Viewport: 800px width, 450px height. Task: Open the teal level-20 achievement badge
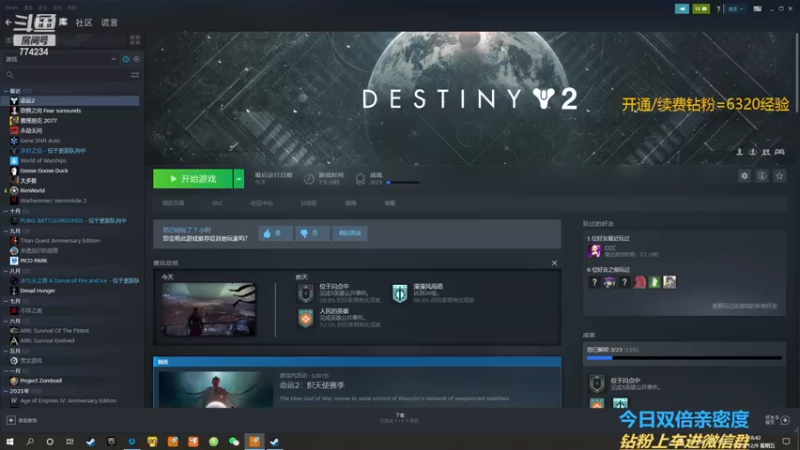tap(400, 293)
